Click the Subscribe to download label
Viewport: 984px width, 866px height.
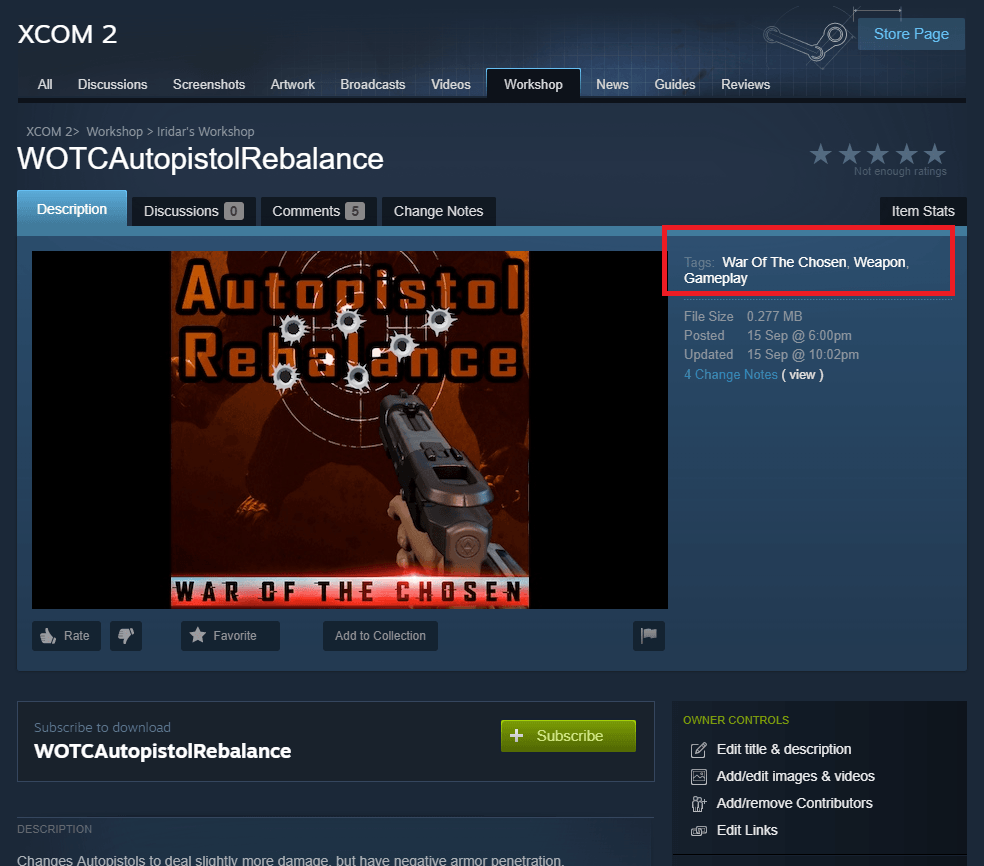(102, 727)
